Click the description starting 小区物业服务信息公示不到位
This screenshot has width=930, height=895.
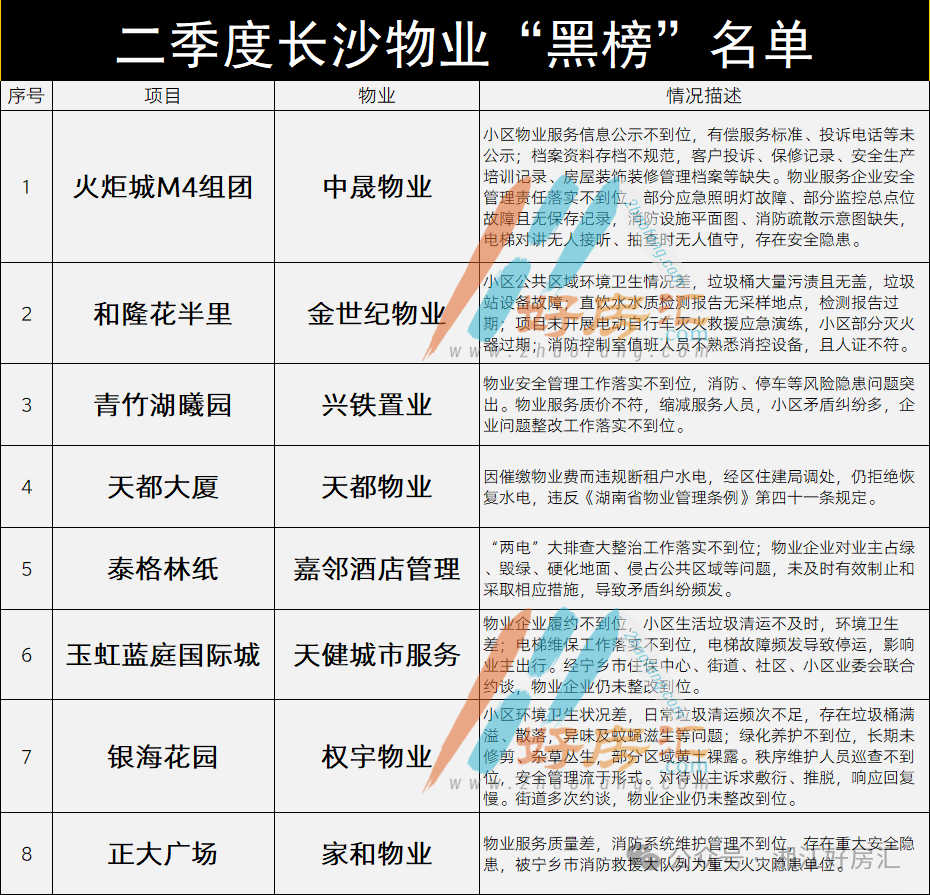(x=699, y=187)
